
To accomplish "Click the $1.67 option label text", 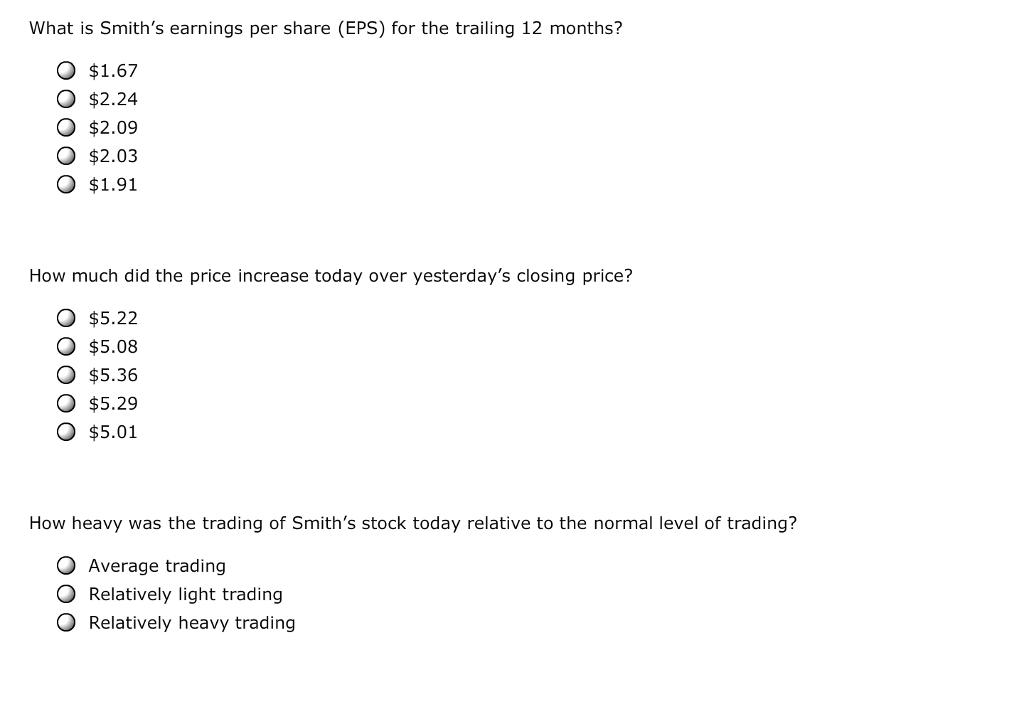I will pyautogui.click(x=112, y=71).
